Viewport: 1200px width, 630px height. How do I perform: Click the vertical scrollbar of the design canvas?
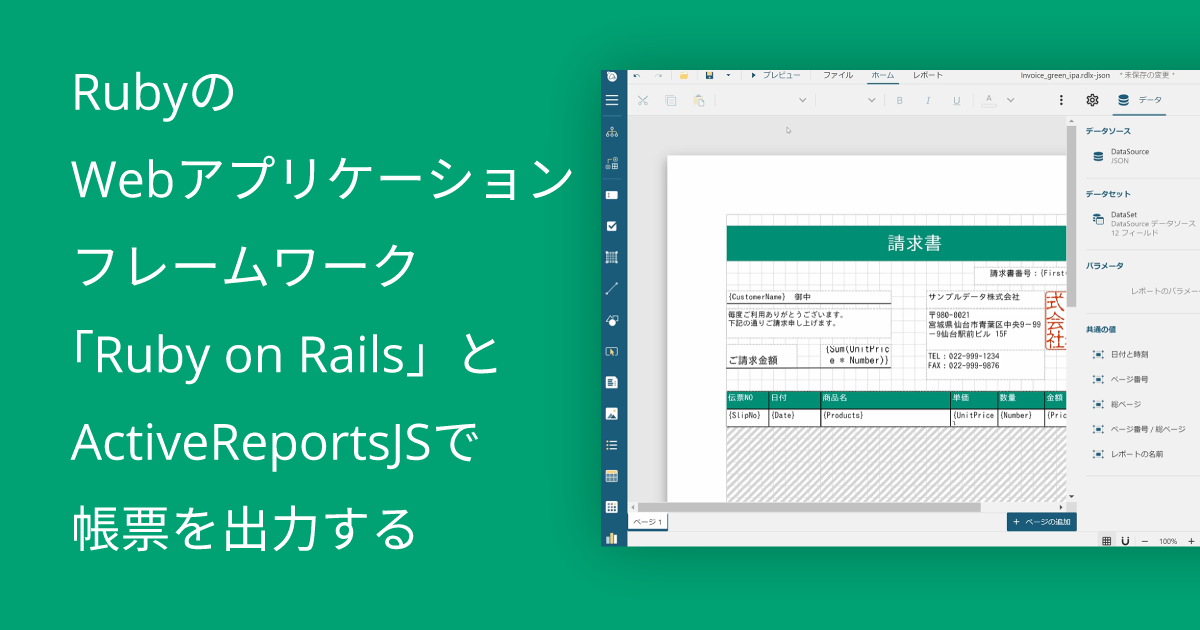coord(1071,216)
